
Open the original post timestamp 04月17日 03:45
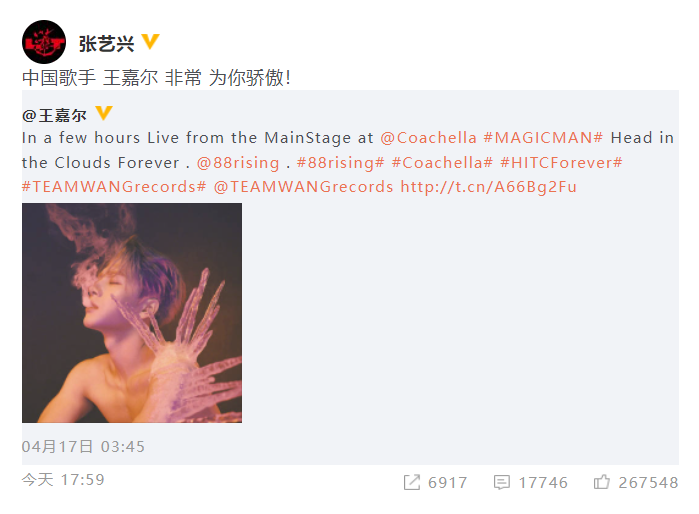83,446
